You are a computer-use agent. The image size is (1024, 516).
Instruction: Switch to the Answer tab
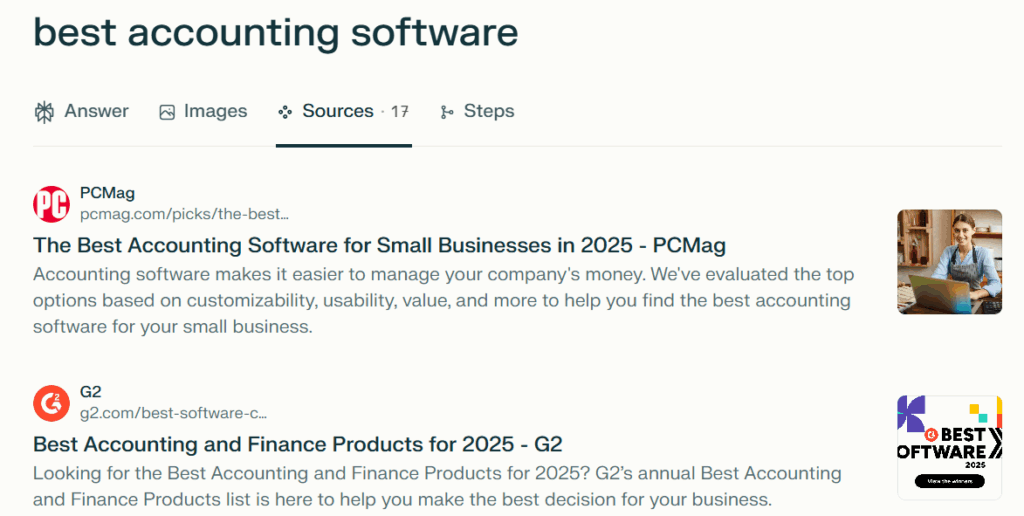pyautogui.click(x=96, y=111)
